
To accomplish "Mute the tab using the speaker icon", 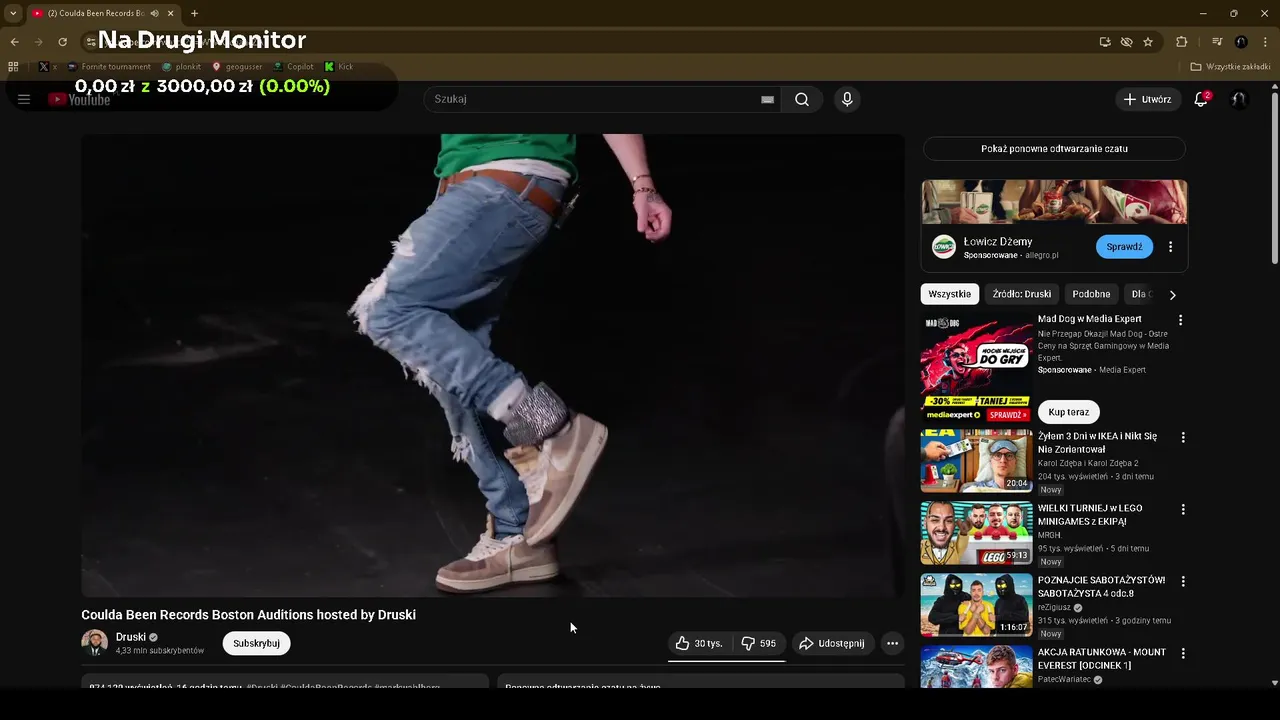I will [x=154, y=13].
